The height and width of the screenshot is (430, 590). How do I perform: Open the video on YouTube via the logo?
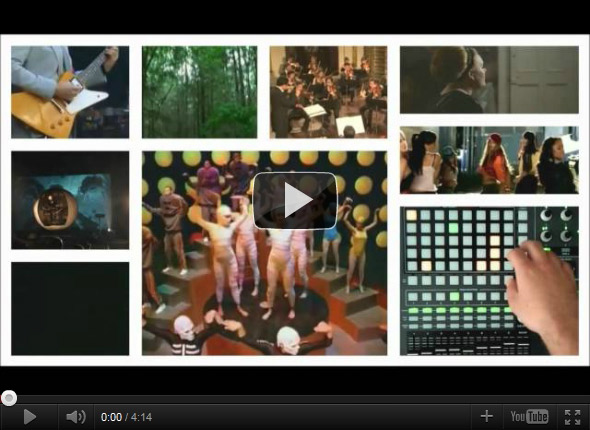[529, 416]
